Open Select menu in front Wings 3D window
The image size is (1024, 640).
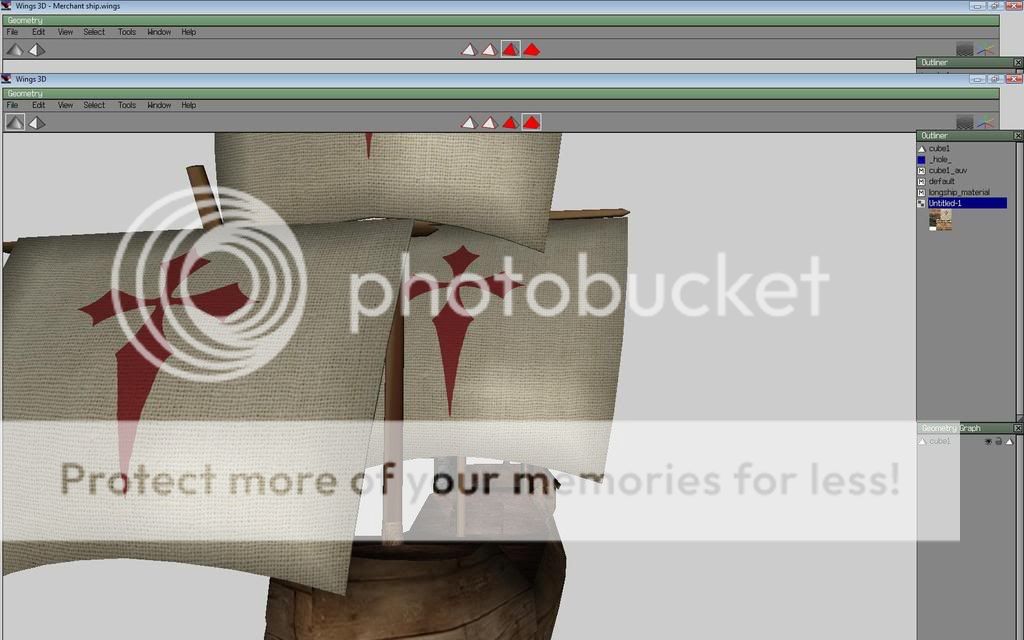pyautogui.click(x=94, y=105)
